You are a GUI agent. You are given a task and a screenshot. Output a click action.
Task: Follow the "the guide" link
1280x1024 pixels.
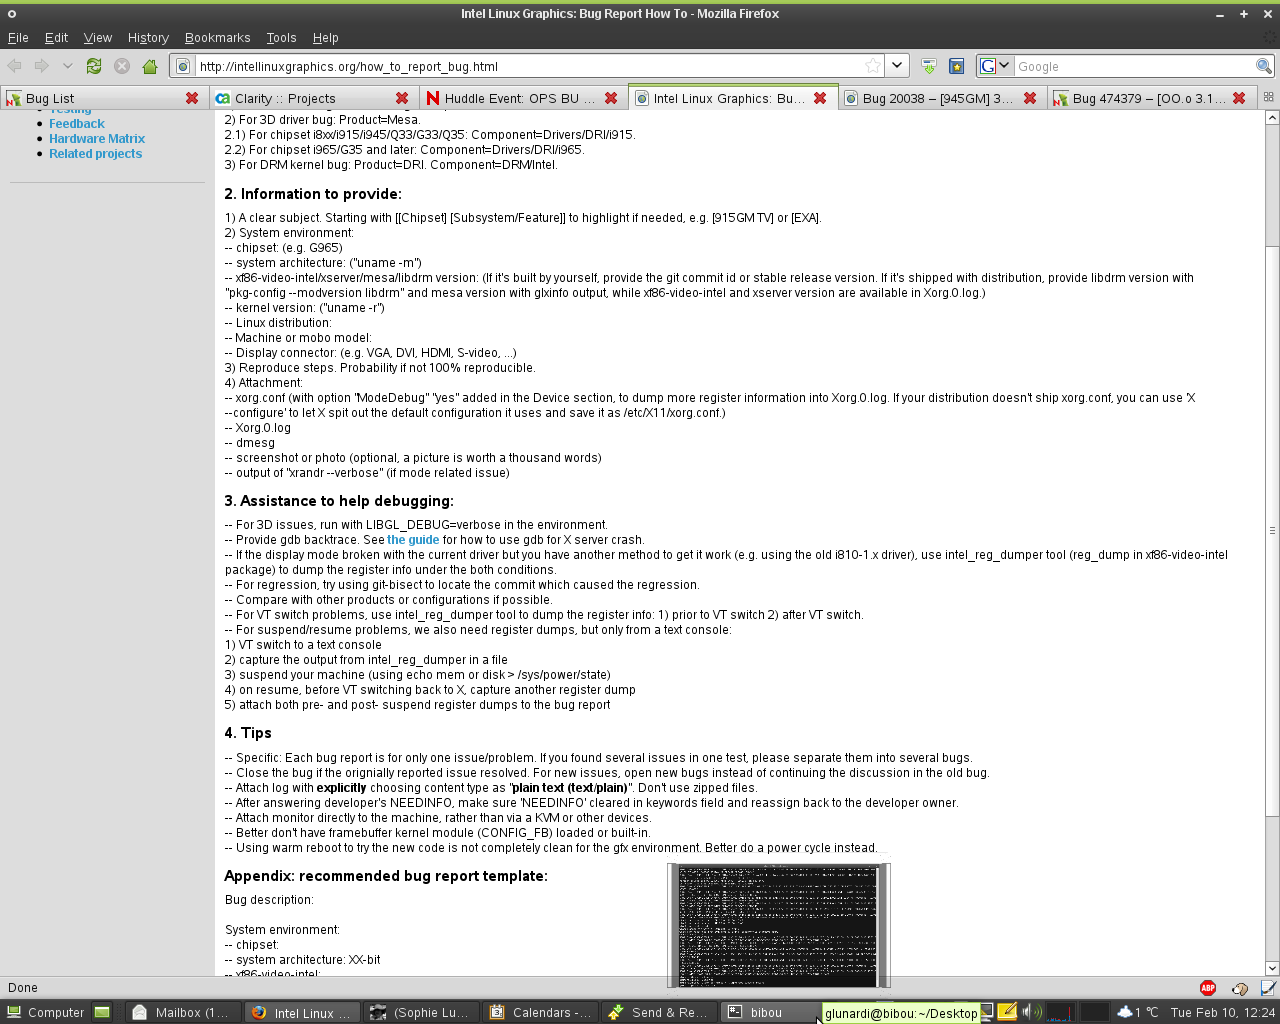(x=413, y=540)
